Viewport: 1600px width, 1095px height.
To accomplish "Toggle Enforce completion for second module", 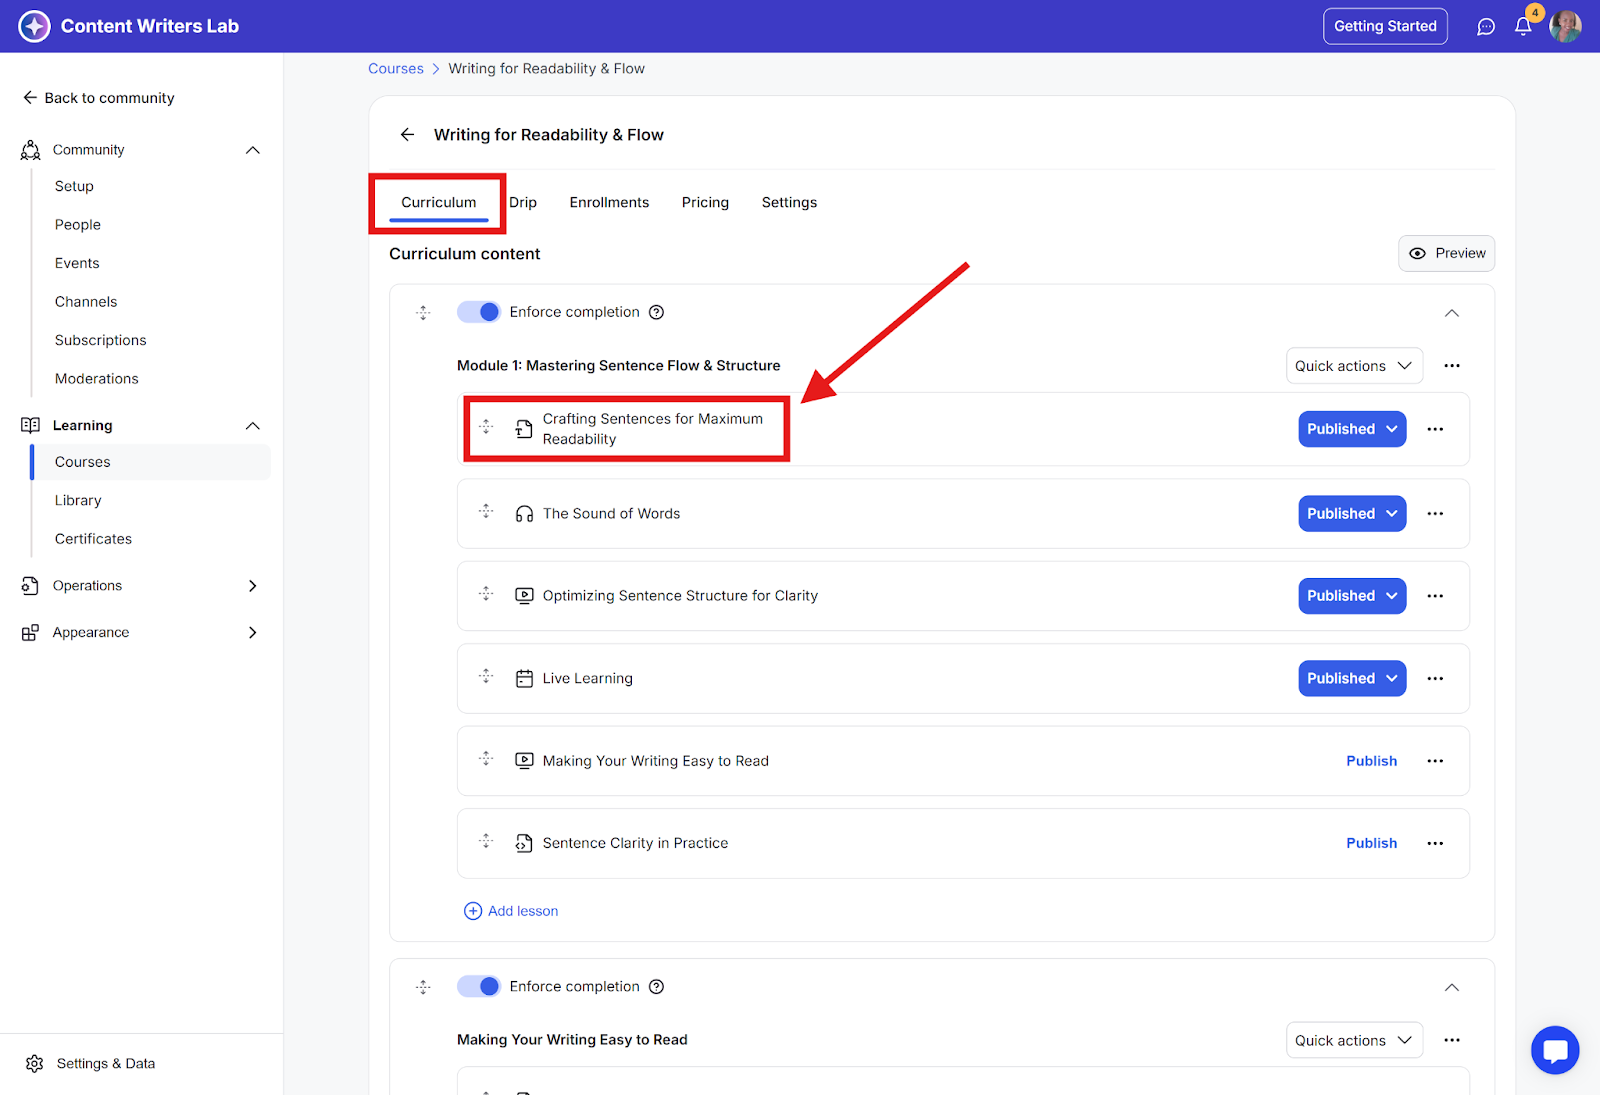I will [479, 986].
